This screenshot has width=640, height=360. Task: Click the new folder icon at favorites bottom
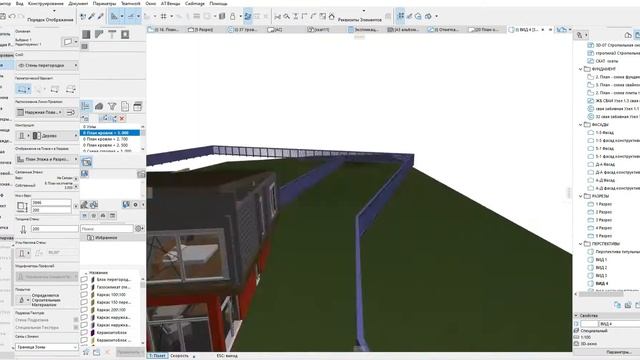pos(96,352)
